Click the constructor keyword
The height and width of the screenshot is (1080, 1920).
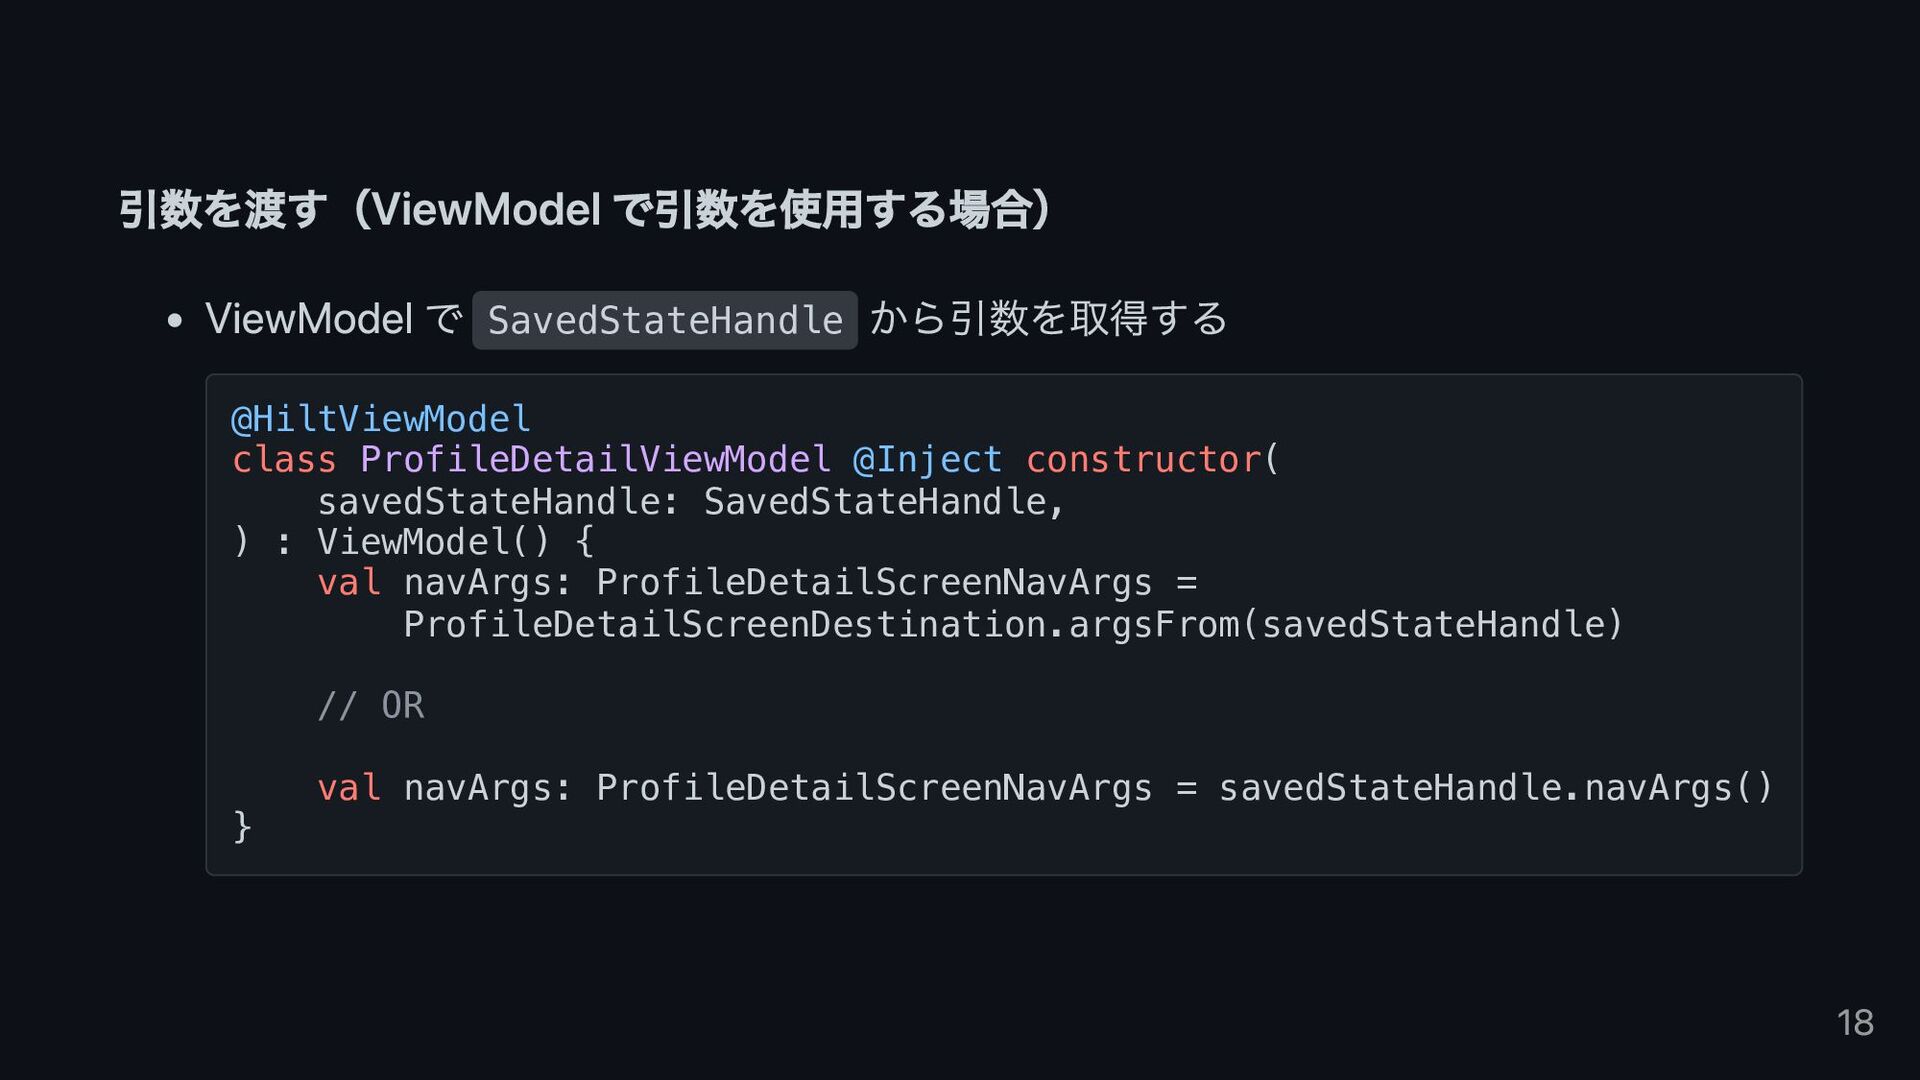[1143, 459]
